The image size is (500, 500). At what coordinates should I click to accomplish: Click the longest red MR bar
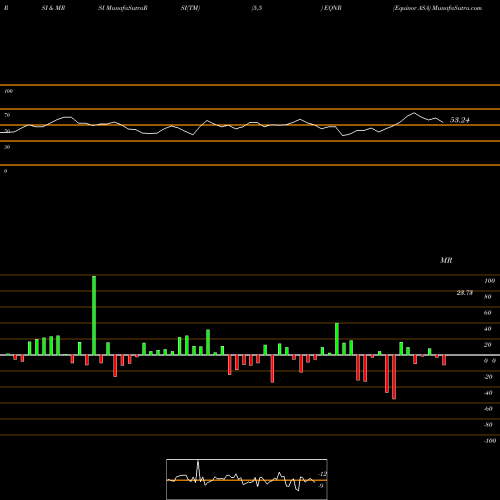pyautogui.click(x=394, y=377)
